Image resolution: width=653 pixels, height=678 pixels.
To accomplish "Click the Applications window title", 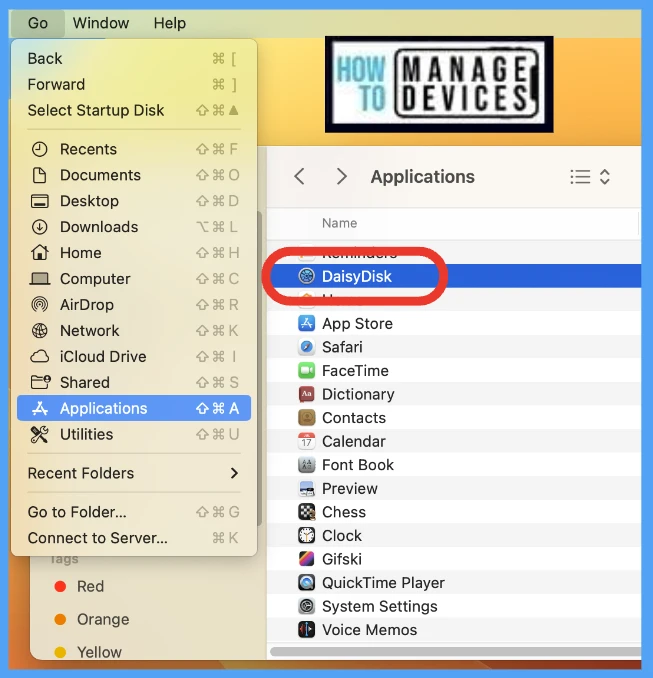I will pyautogui.click(x=423, y=177).
